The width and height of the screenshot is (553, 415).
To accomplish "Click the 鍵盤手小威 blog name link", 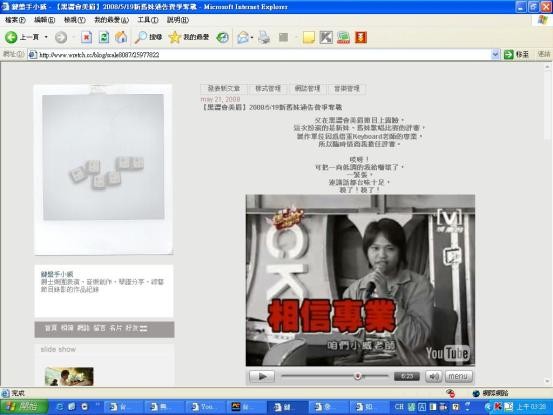I will tap(57, 274).
